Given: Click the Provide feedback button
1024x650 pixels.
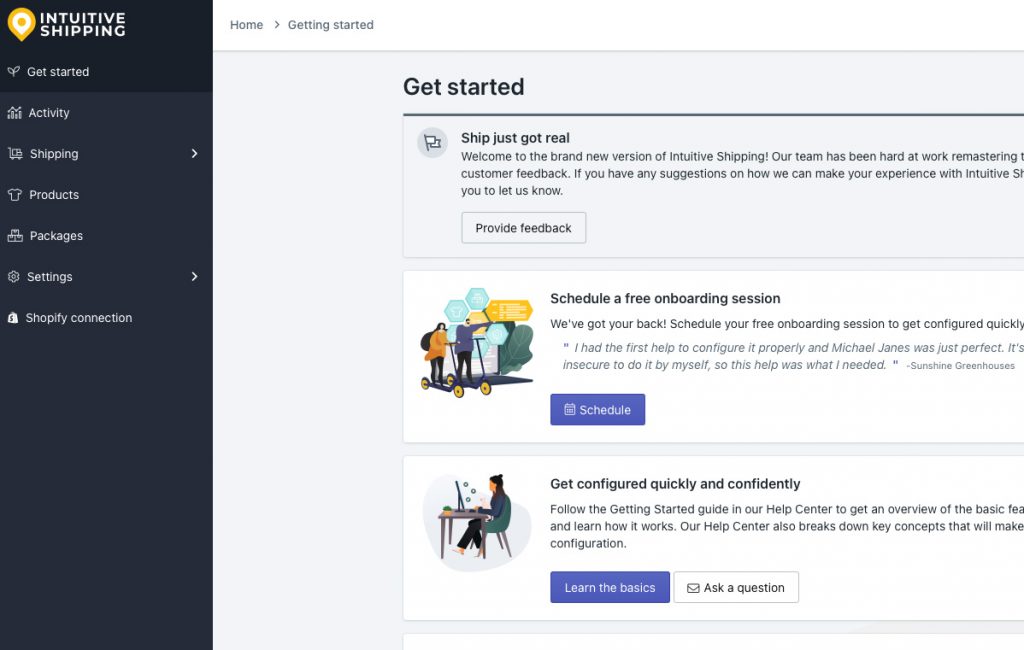Looking at the screenshot, I should tap(524, 228).
